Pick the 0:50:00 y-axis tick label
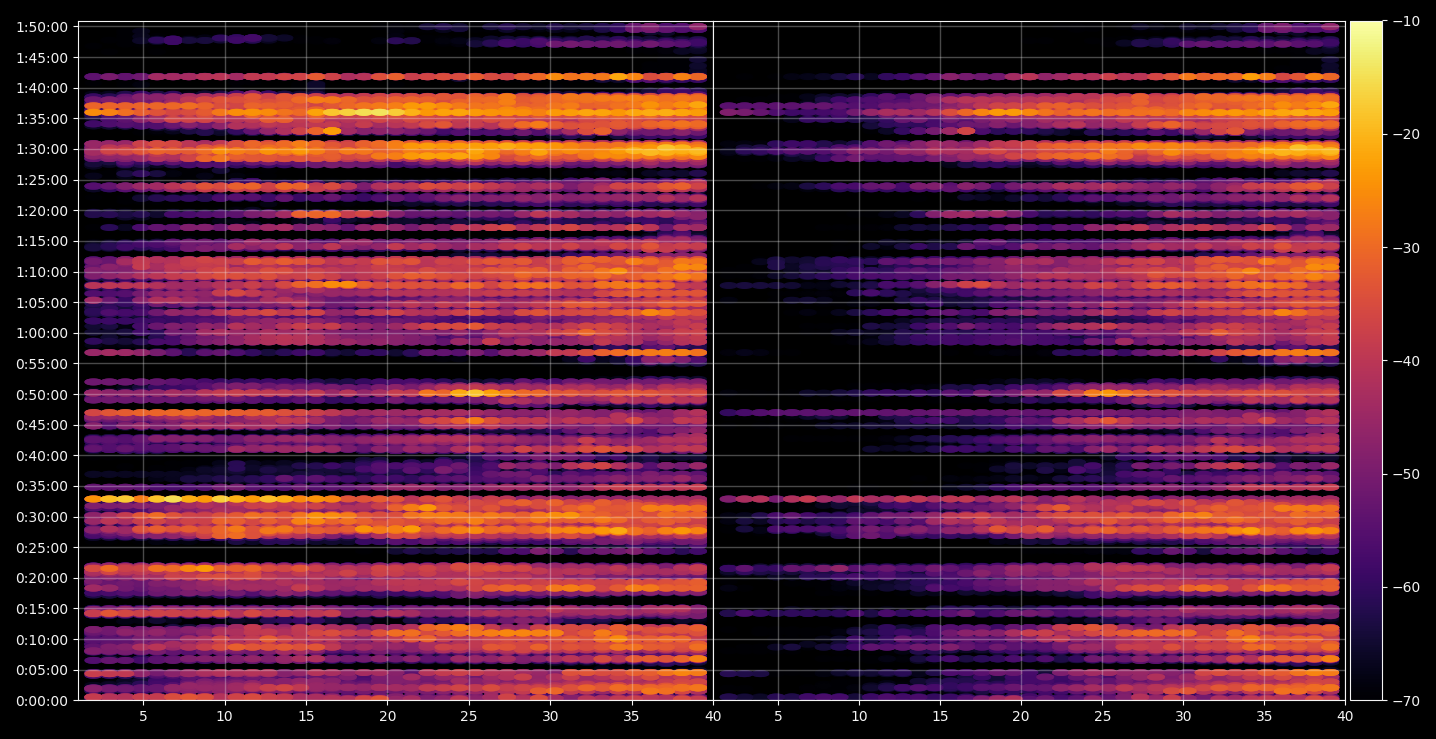 (42, 394)
